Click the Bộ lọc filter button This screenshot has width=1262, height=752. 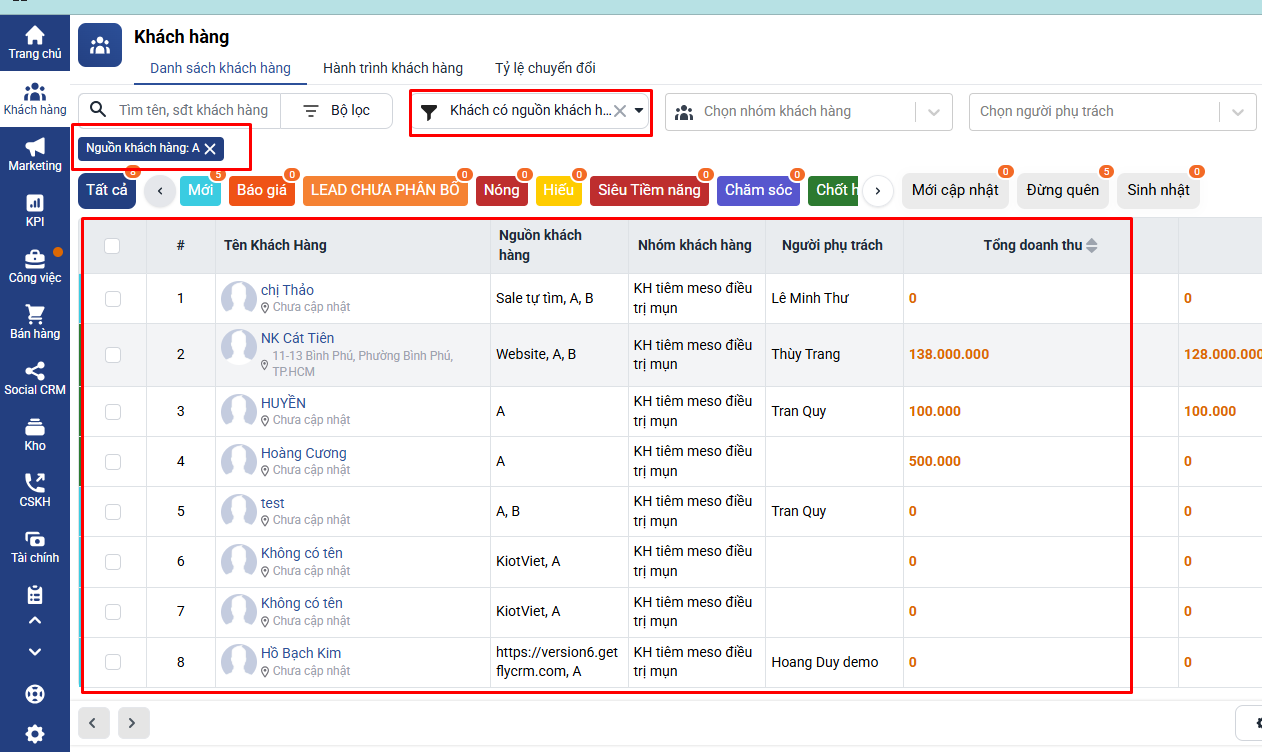pyautogui.click(x=337, y=110)
